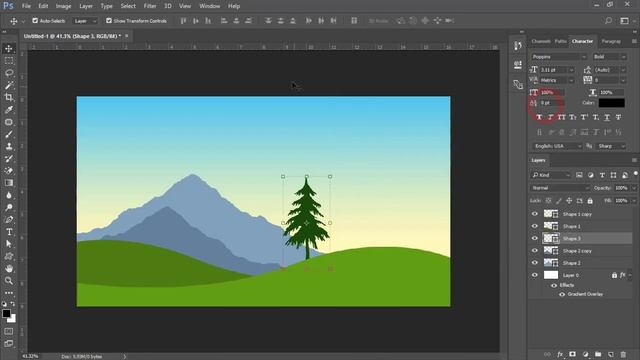Viewport: 640px width, 360px height.
Task: Select the Zoom tool
Action: pyautogui.click(x=9, y=281)
